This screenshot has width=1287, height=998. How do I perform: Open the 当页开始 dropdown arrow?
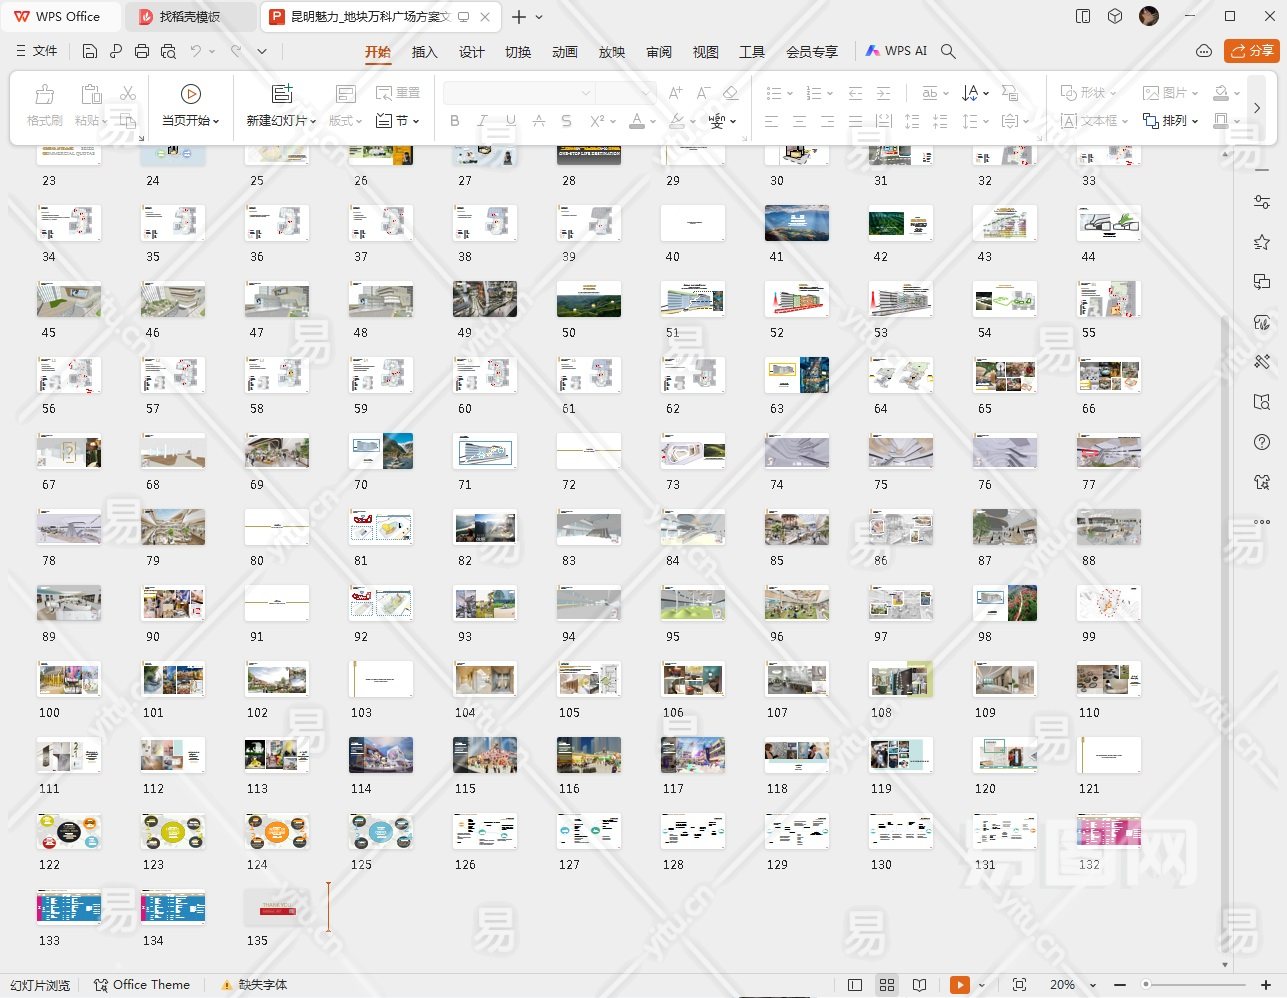[x=215, y=121]
